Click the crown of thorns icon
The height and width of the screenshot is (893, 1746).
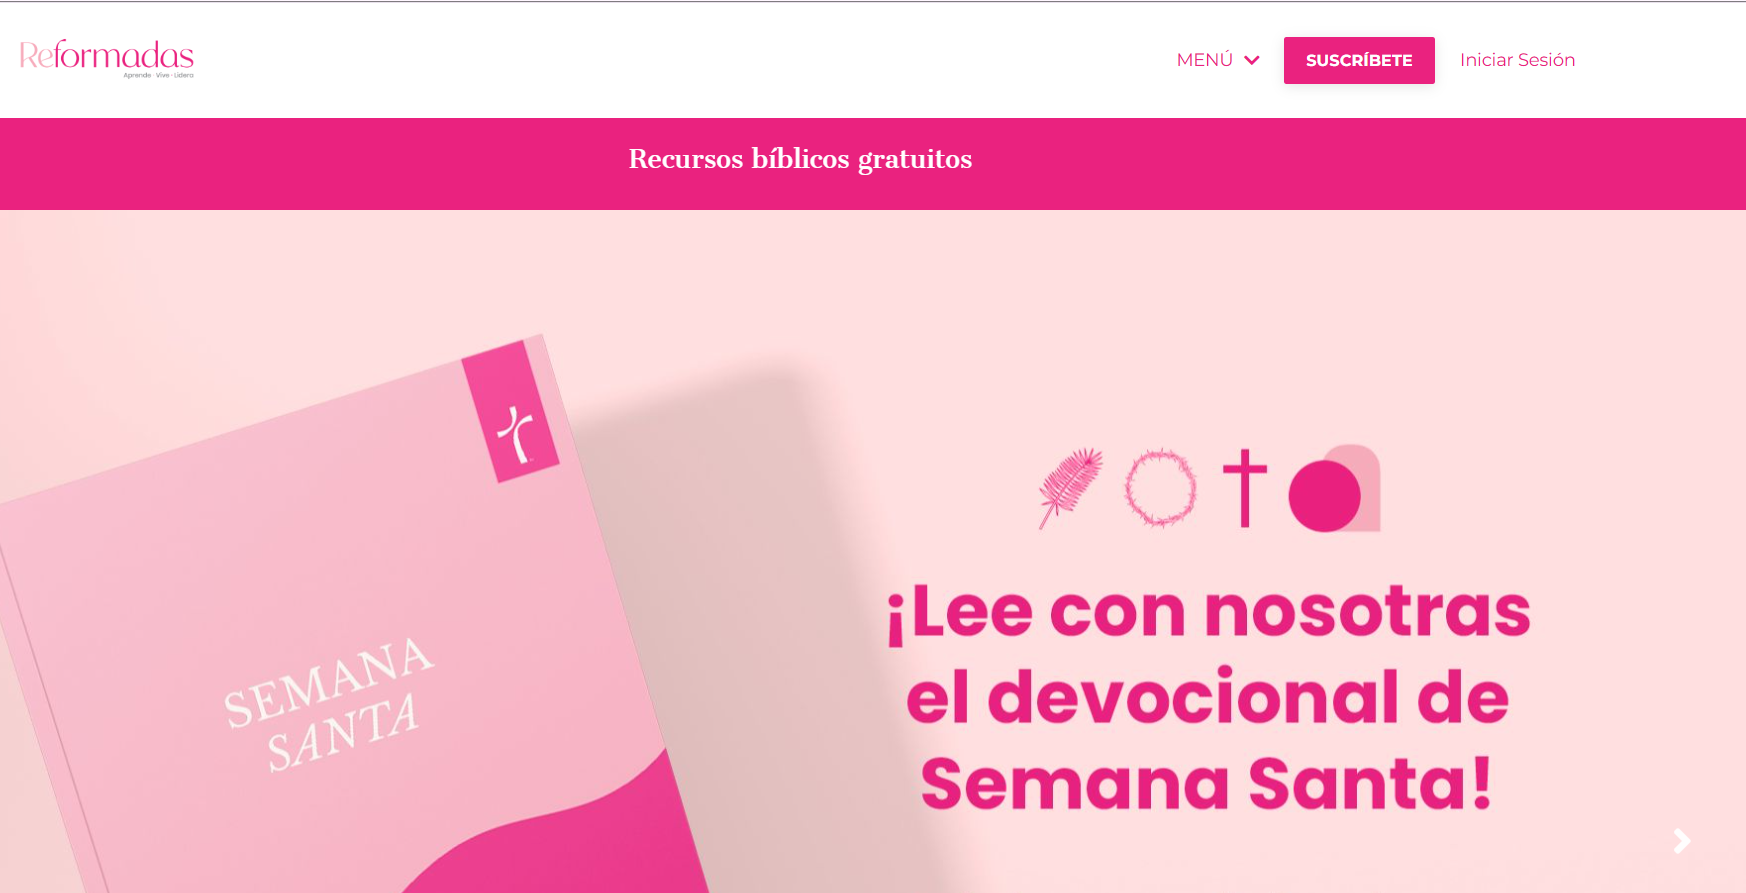[x=1160, y=488]
